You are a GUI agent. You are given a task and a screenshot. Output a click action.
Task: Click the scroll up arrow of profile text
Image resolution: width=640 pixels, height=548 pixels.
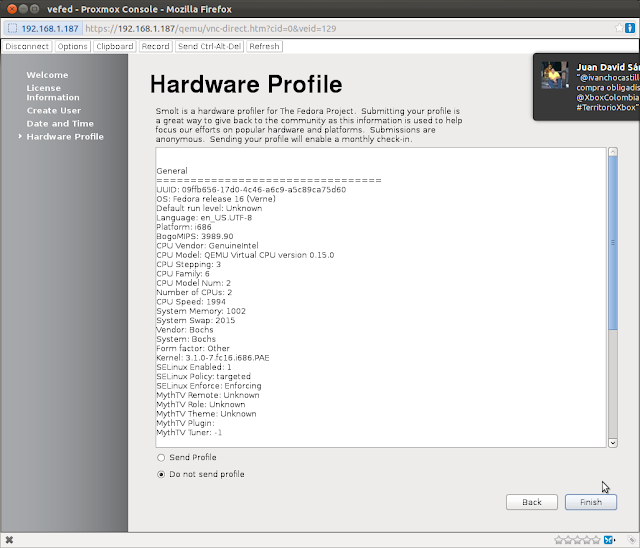(x=613, y=152)
